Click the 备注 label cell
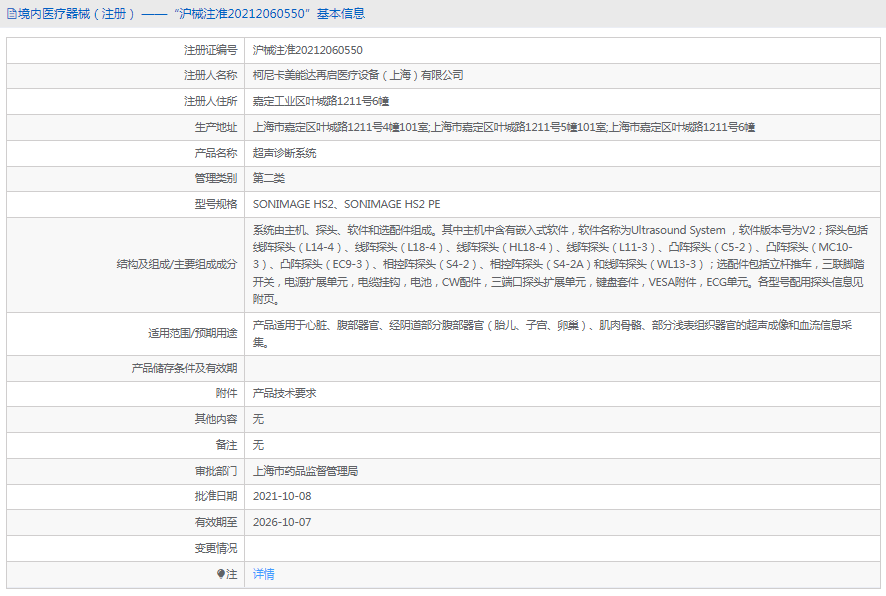 125,445
